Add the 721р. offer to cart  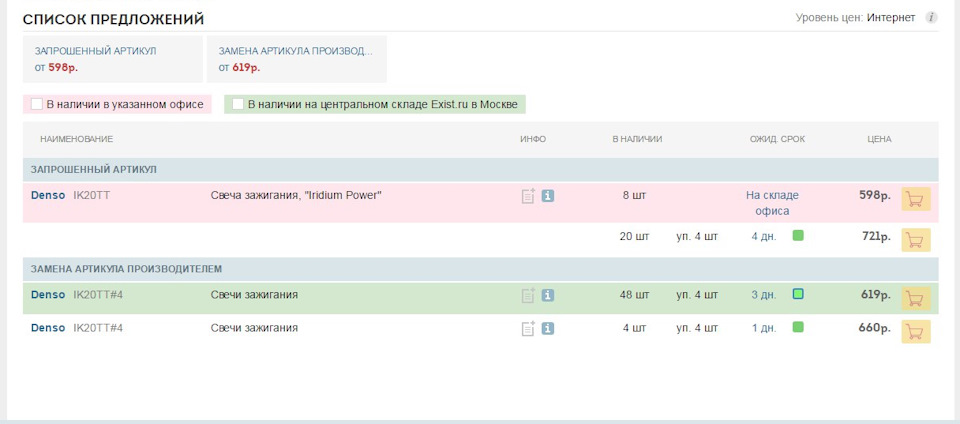(915, 240)
